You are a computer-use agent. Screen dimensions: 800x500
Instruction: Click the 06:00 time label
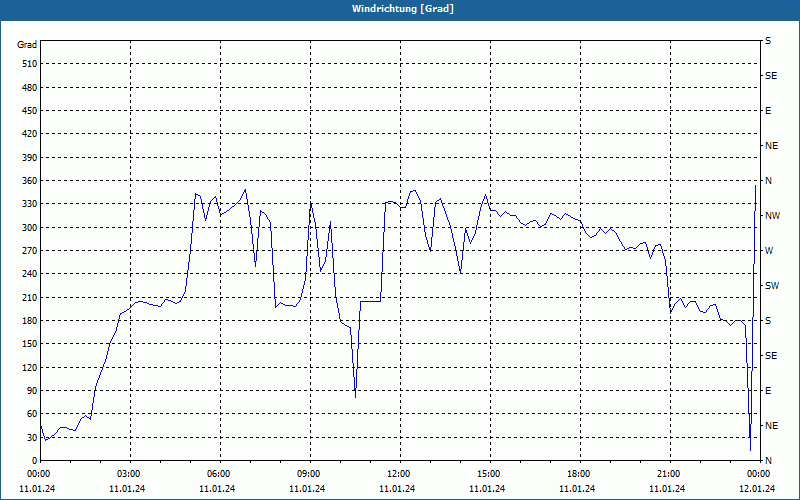(217, 474)
